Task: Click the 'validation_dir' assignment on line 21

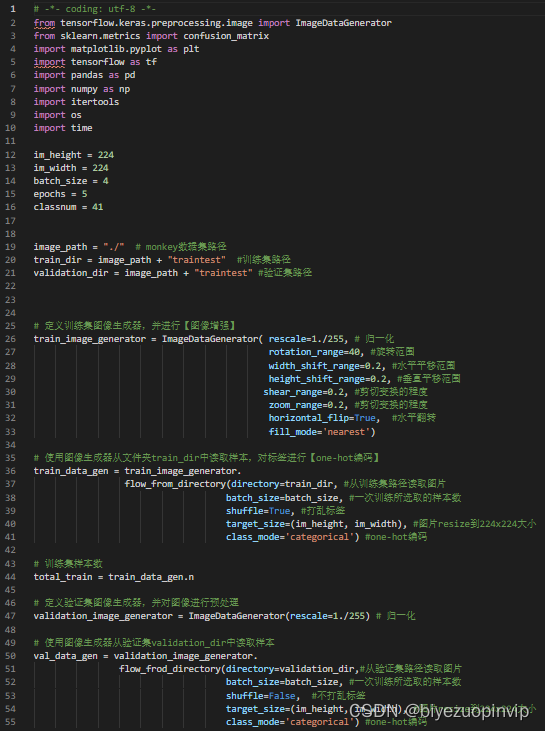Action: tap(143, 273)
